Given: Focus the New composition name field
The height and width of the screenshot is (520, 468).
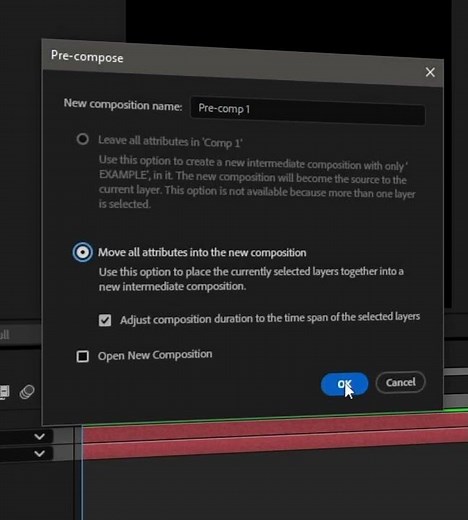Looking at the screenshot, I should (308, 111).
